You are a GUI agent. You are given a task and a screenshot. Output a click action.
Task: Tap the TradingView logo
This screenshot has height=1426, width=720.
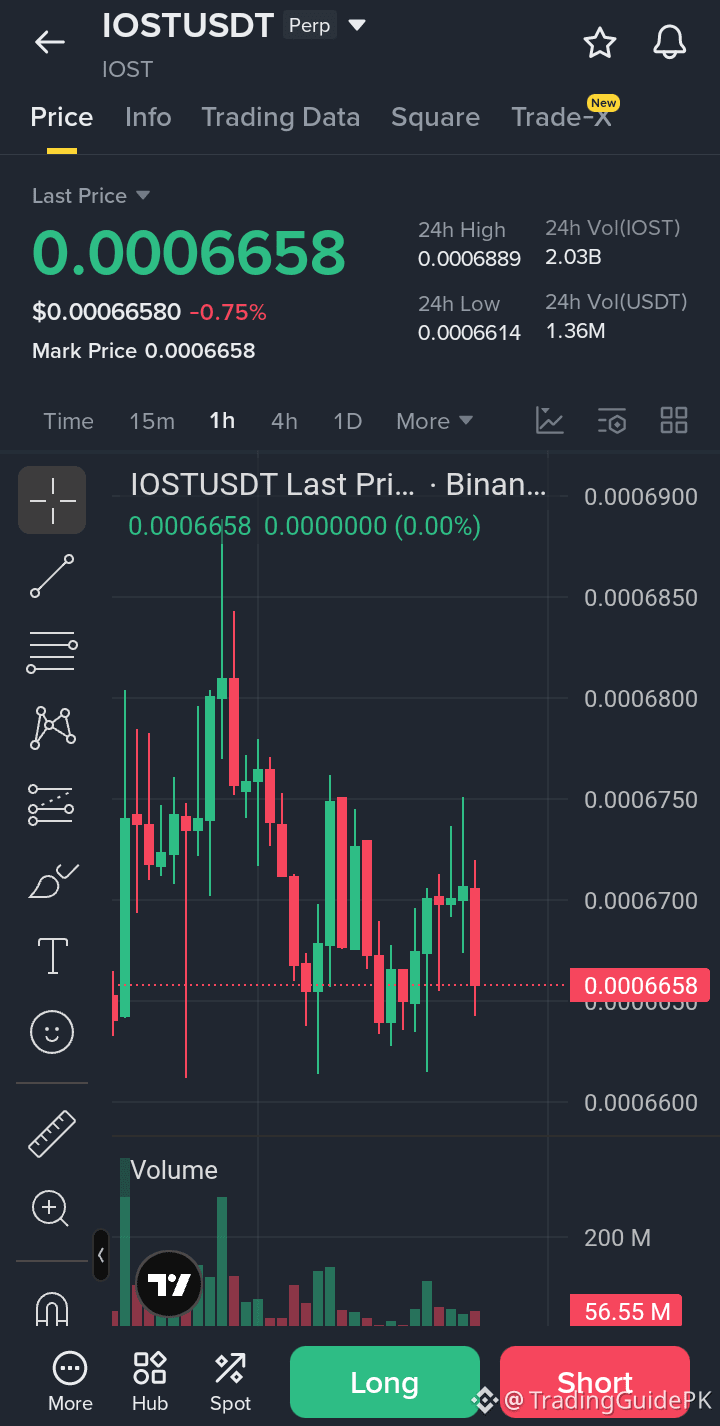click(x=169, y=1284)
